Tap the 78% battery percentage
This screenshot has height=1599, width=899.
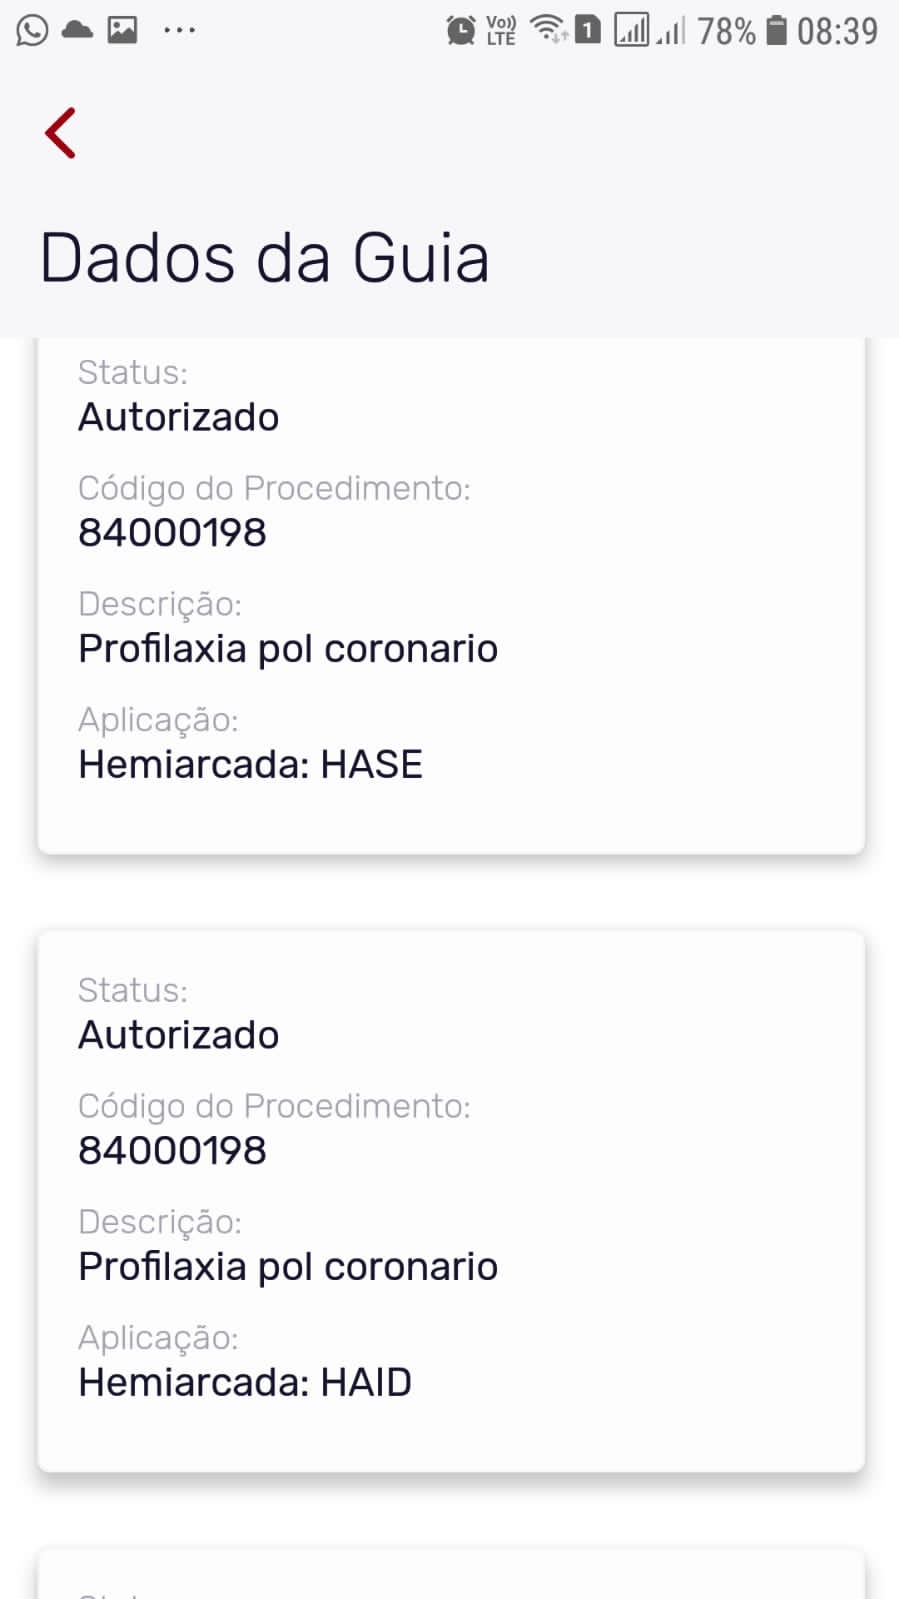click(x=726, y=31)
